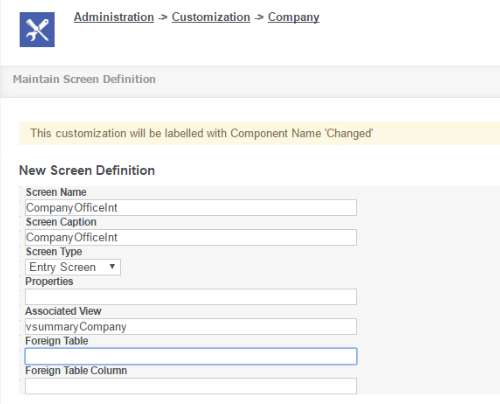Click the Screen Type label
Viewport: 500px width, 404px height.
click(x=54, y=252)
